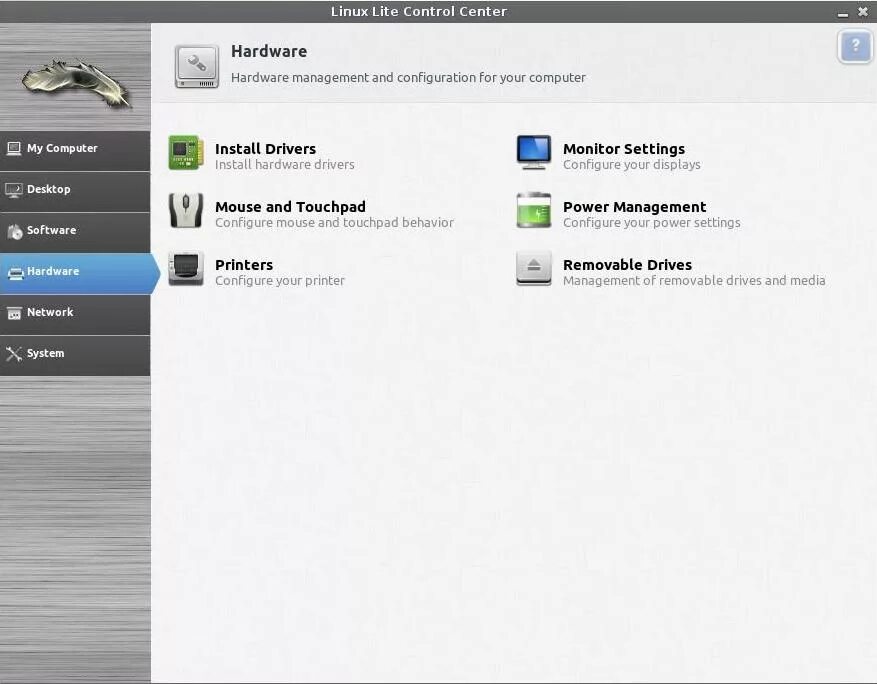Viewport: 877px width, 684px height.
Task: Go to the Network section
Action: click(x=75, y=315)
